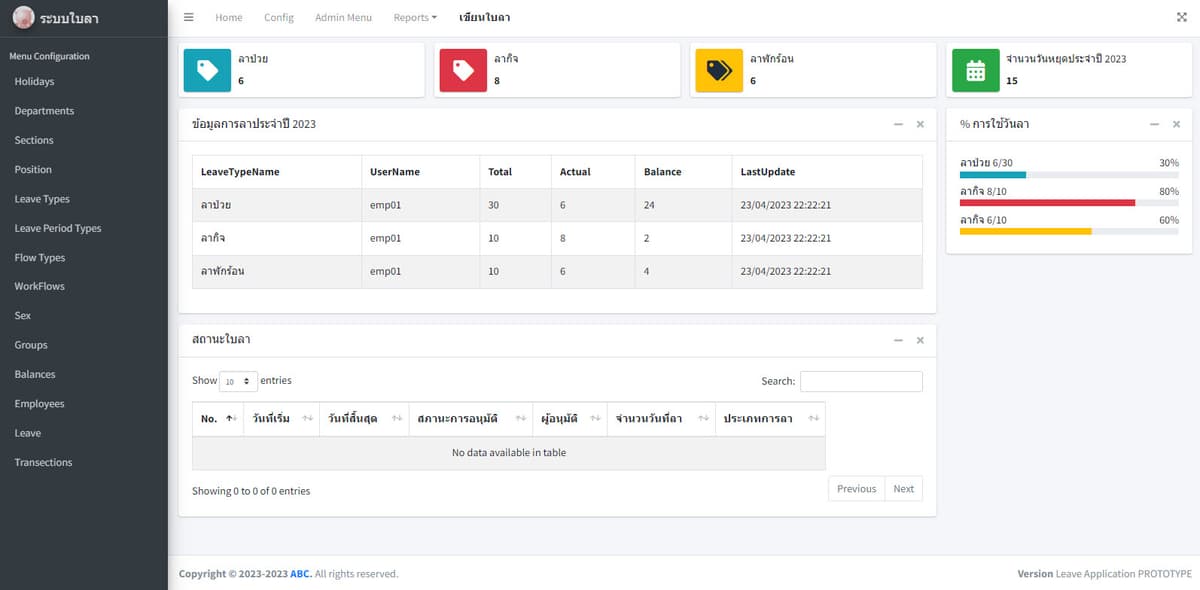Close the ข้อมูลการลาประจำปี 2023 card
This screenshot has width=1200, height=590.
coord(920,124)
